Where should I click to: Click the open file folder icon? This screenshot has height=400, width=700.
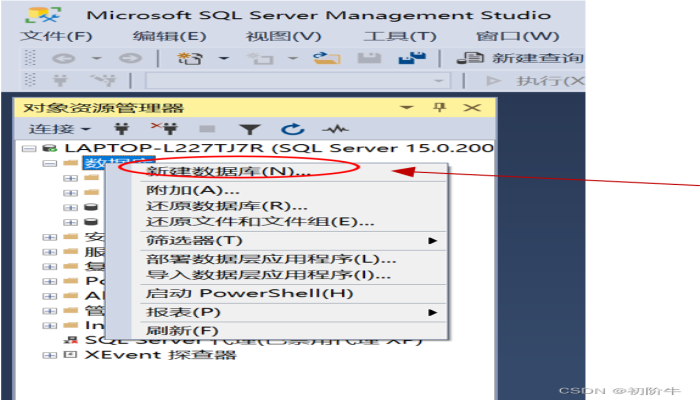pyautogui.click(x=327, y=58)
